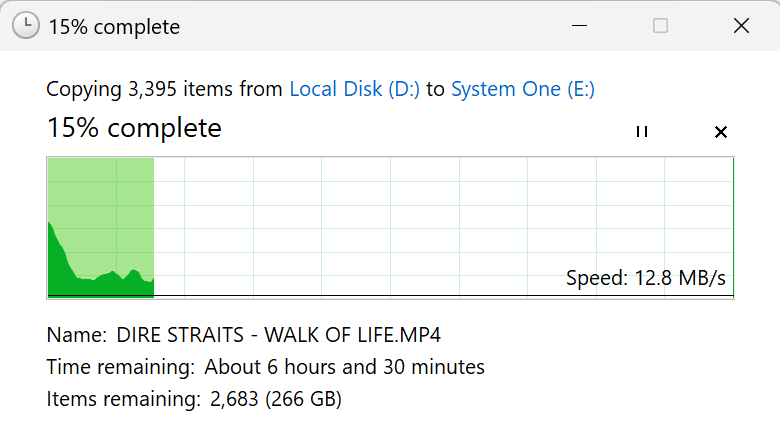780x433 pixels.
Task: Click the 2,683 (266 GB) items remaining value
Action: [x=274, y=400]
